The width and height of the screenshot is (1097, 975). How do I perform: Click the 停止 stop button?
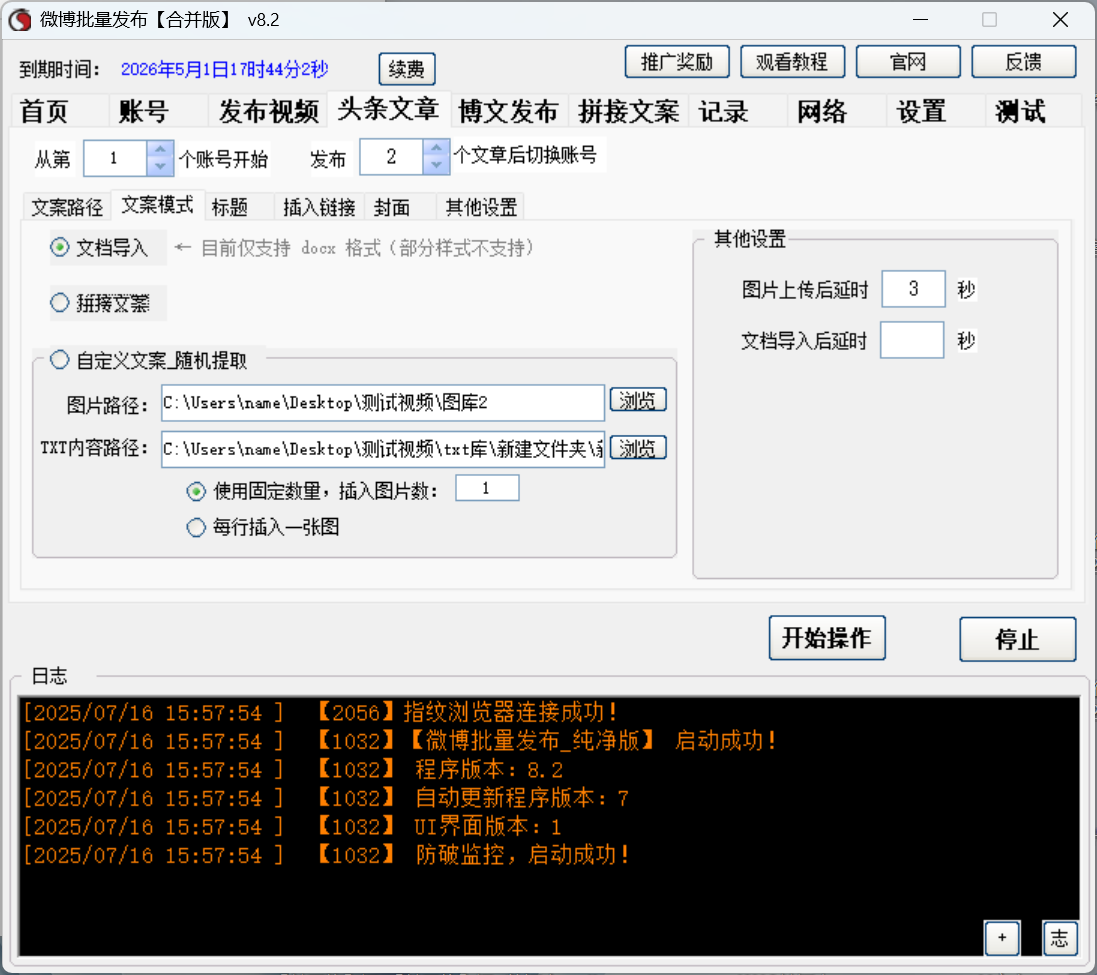pyautogui.click(x=1017, y=639)
